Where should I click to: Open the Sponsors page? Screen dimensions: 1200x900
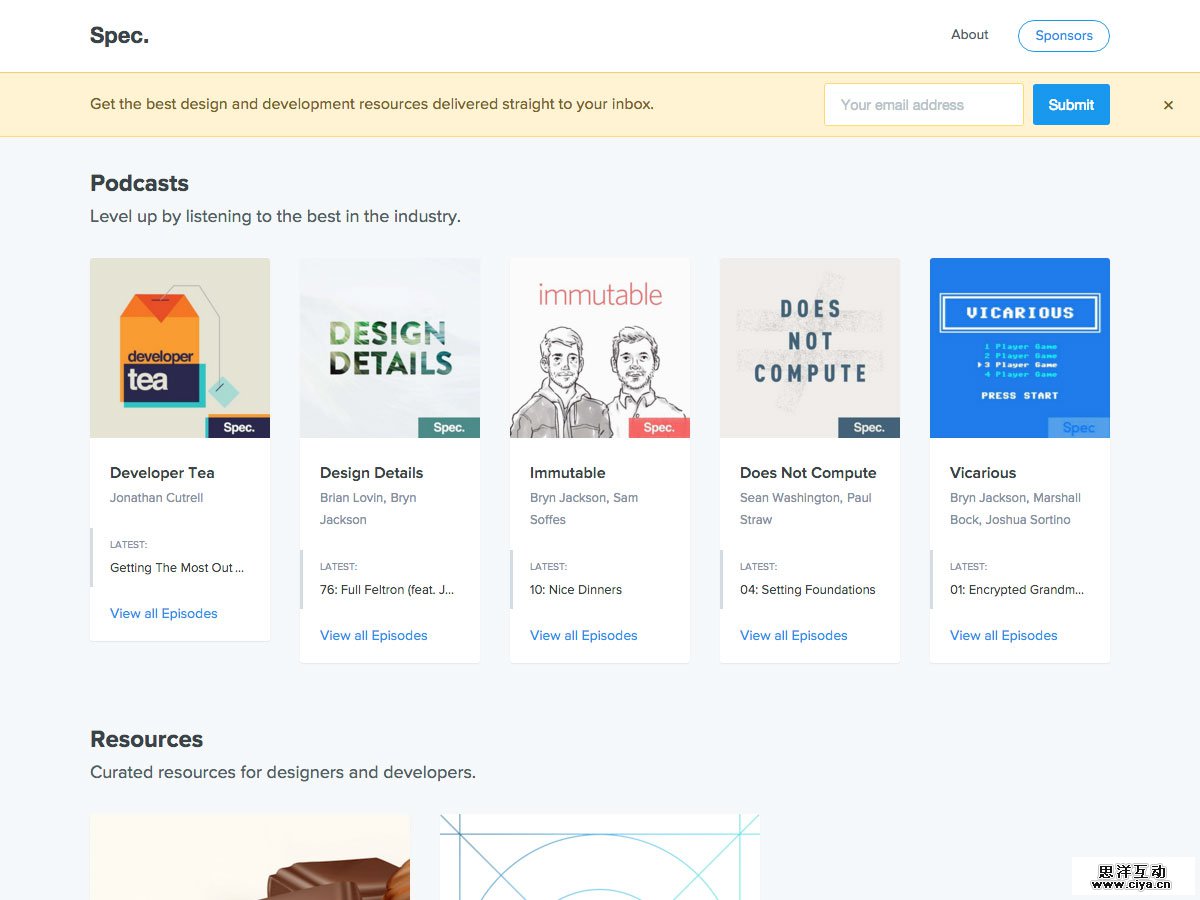pyautogui.click(x=1063, y=36)
